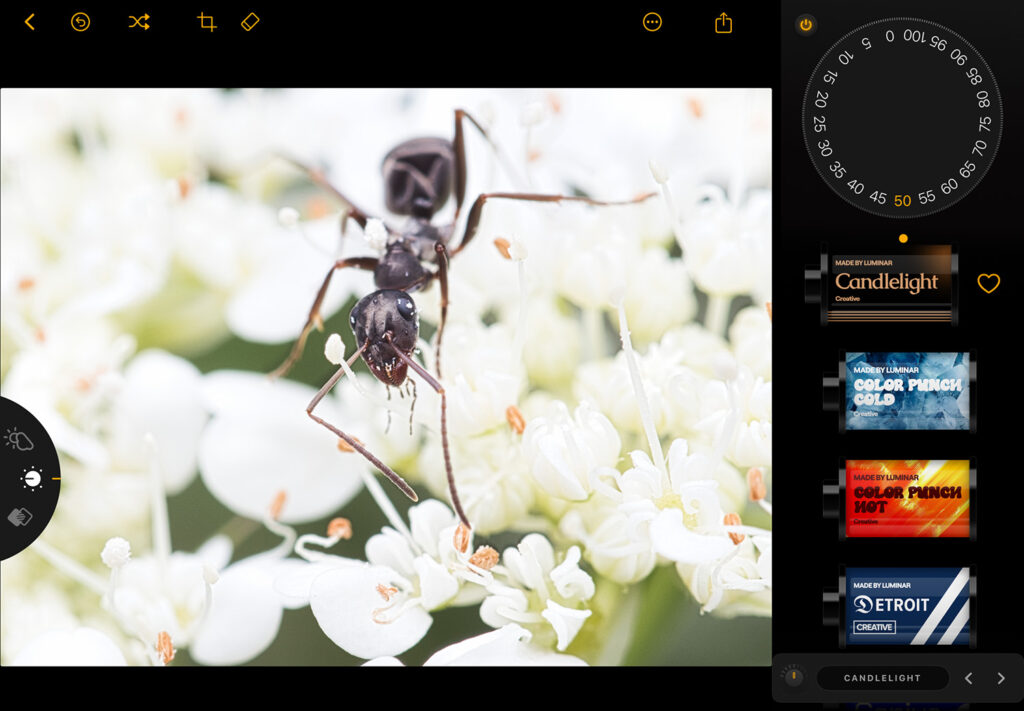Go back using the back chevron
Image resolution: width=1024 pixels, height=711 pixels.
coord(29,22)
